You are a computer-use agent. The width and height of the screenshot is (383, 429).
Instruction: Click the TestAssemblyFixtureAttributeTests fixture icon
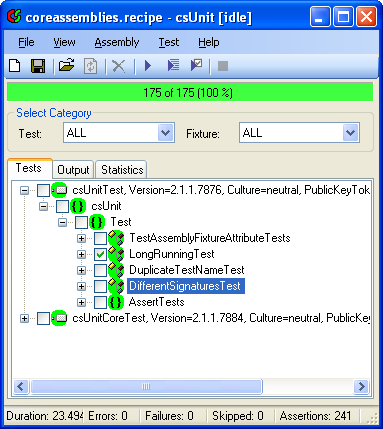(x=116, y=238)
